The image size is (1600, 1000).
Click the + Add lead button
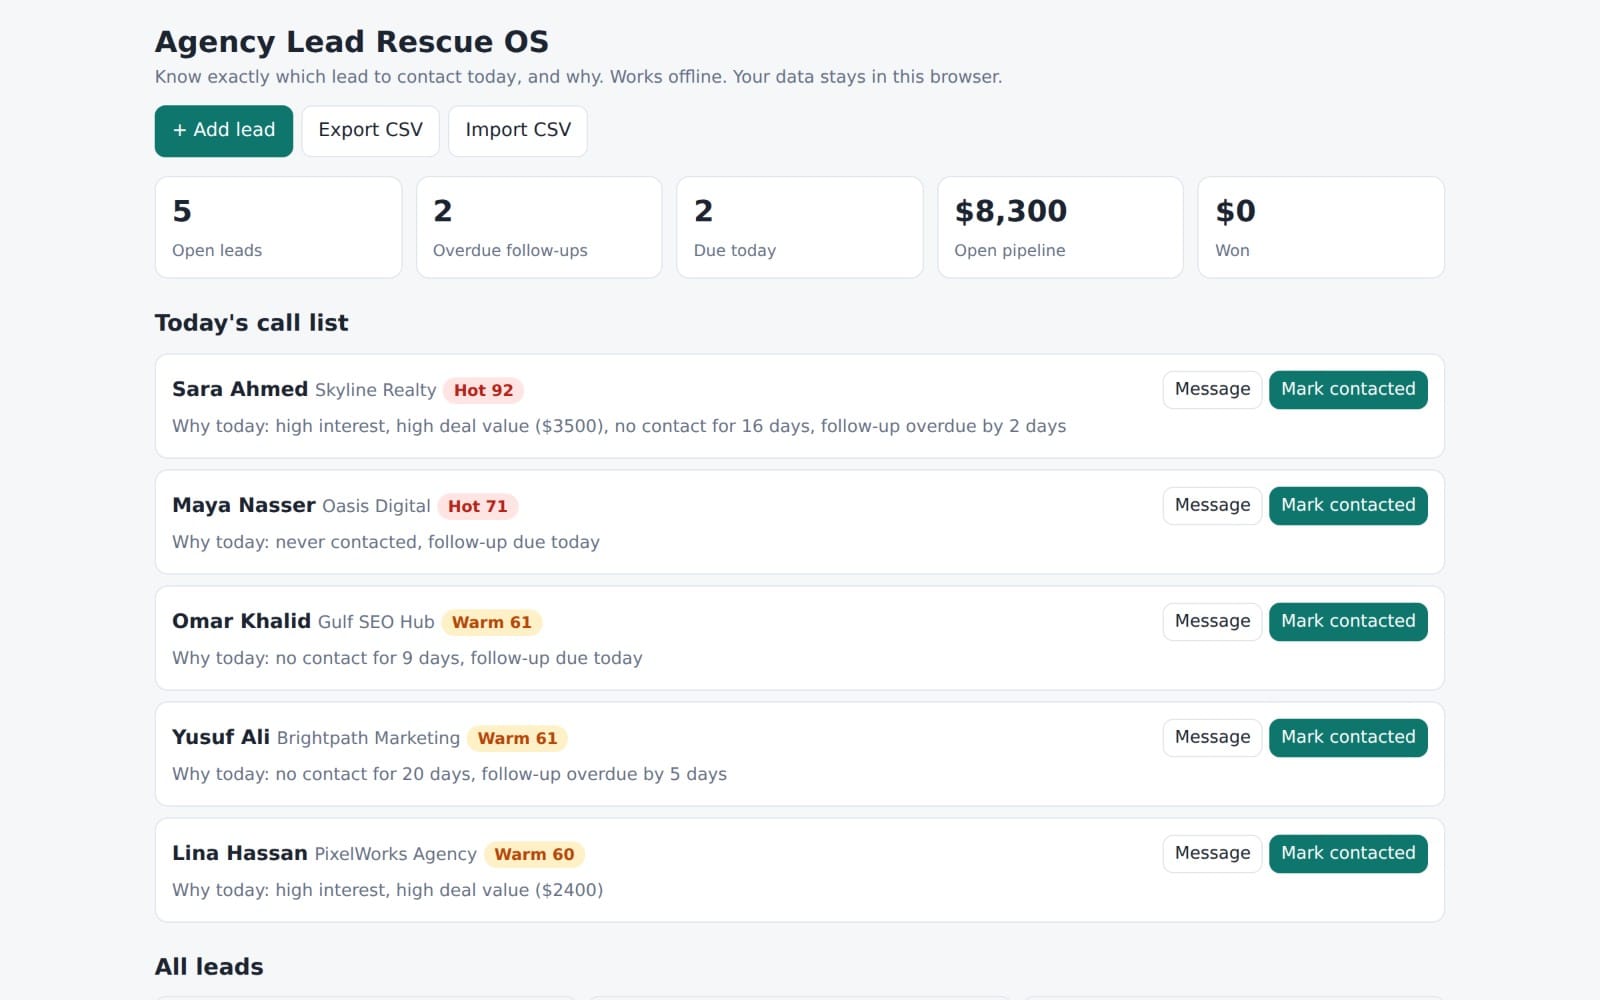223,130
